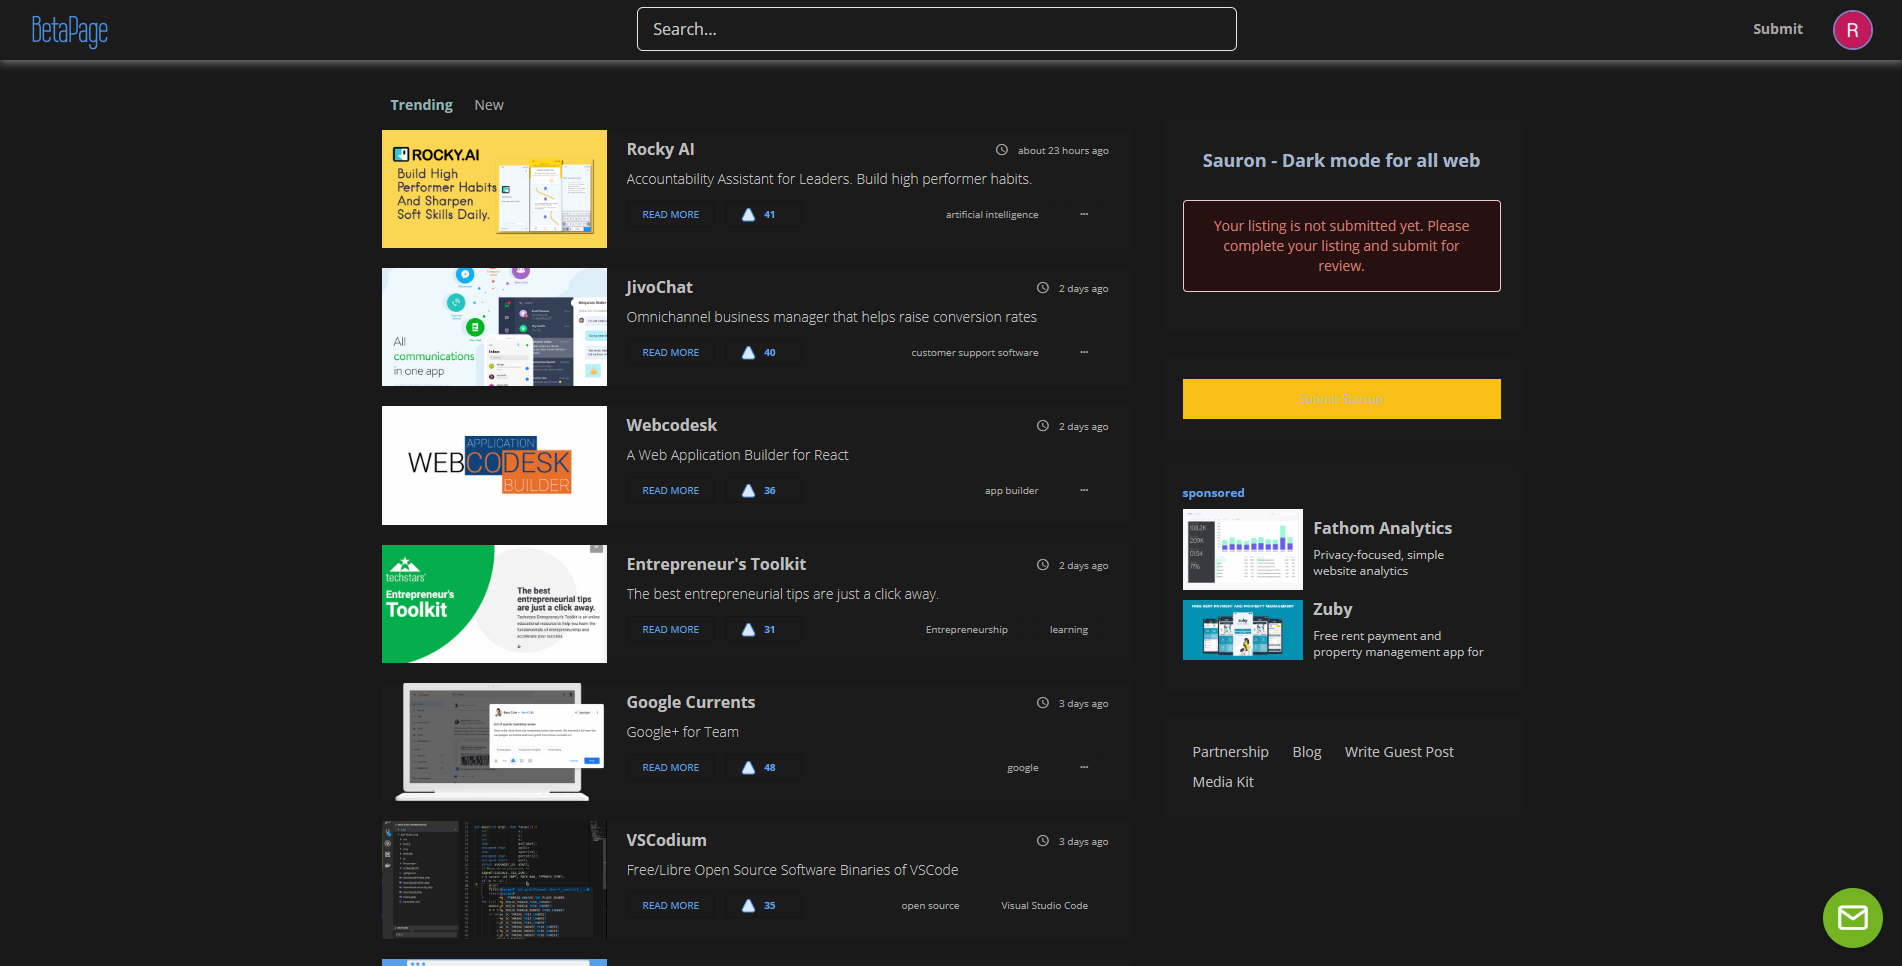Open Entrepreneur's Toolkit thumbnail

[494, 604]
